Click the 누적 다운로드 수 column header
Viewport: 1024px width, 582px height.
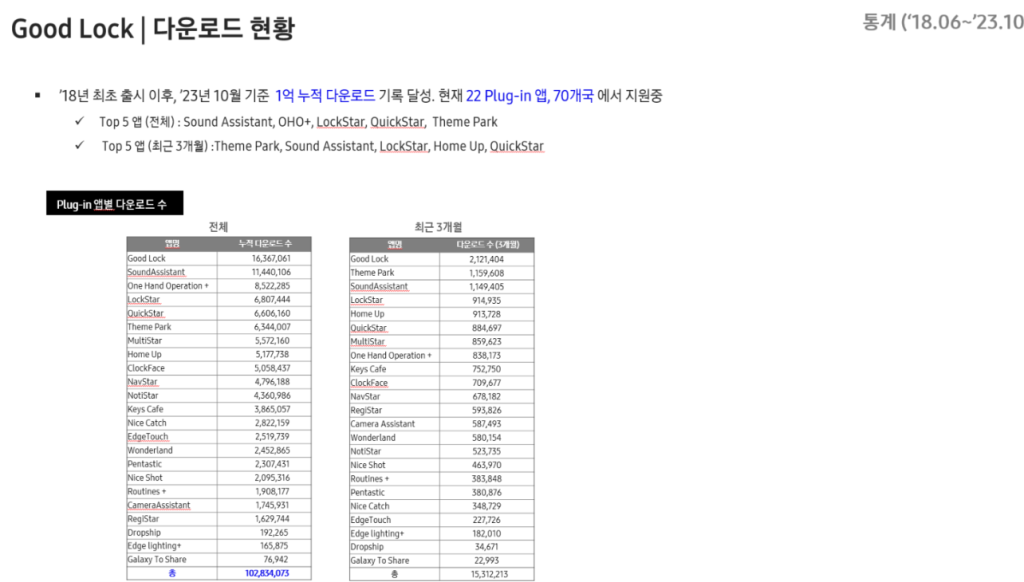264,244
